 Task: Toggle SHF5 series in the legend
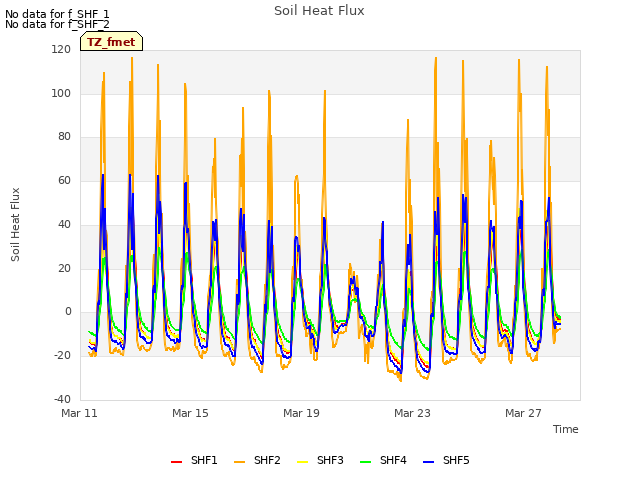(x=446, y=460)
